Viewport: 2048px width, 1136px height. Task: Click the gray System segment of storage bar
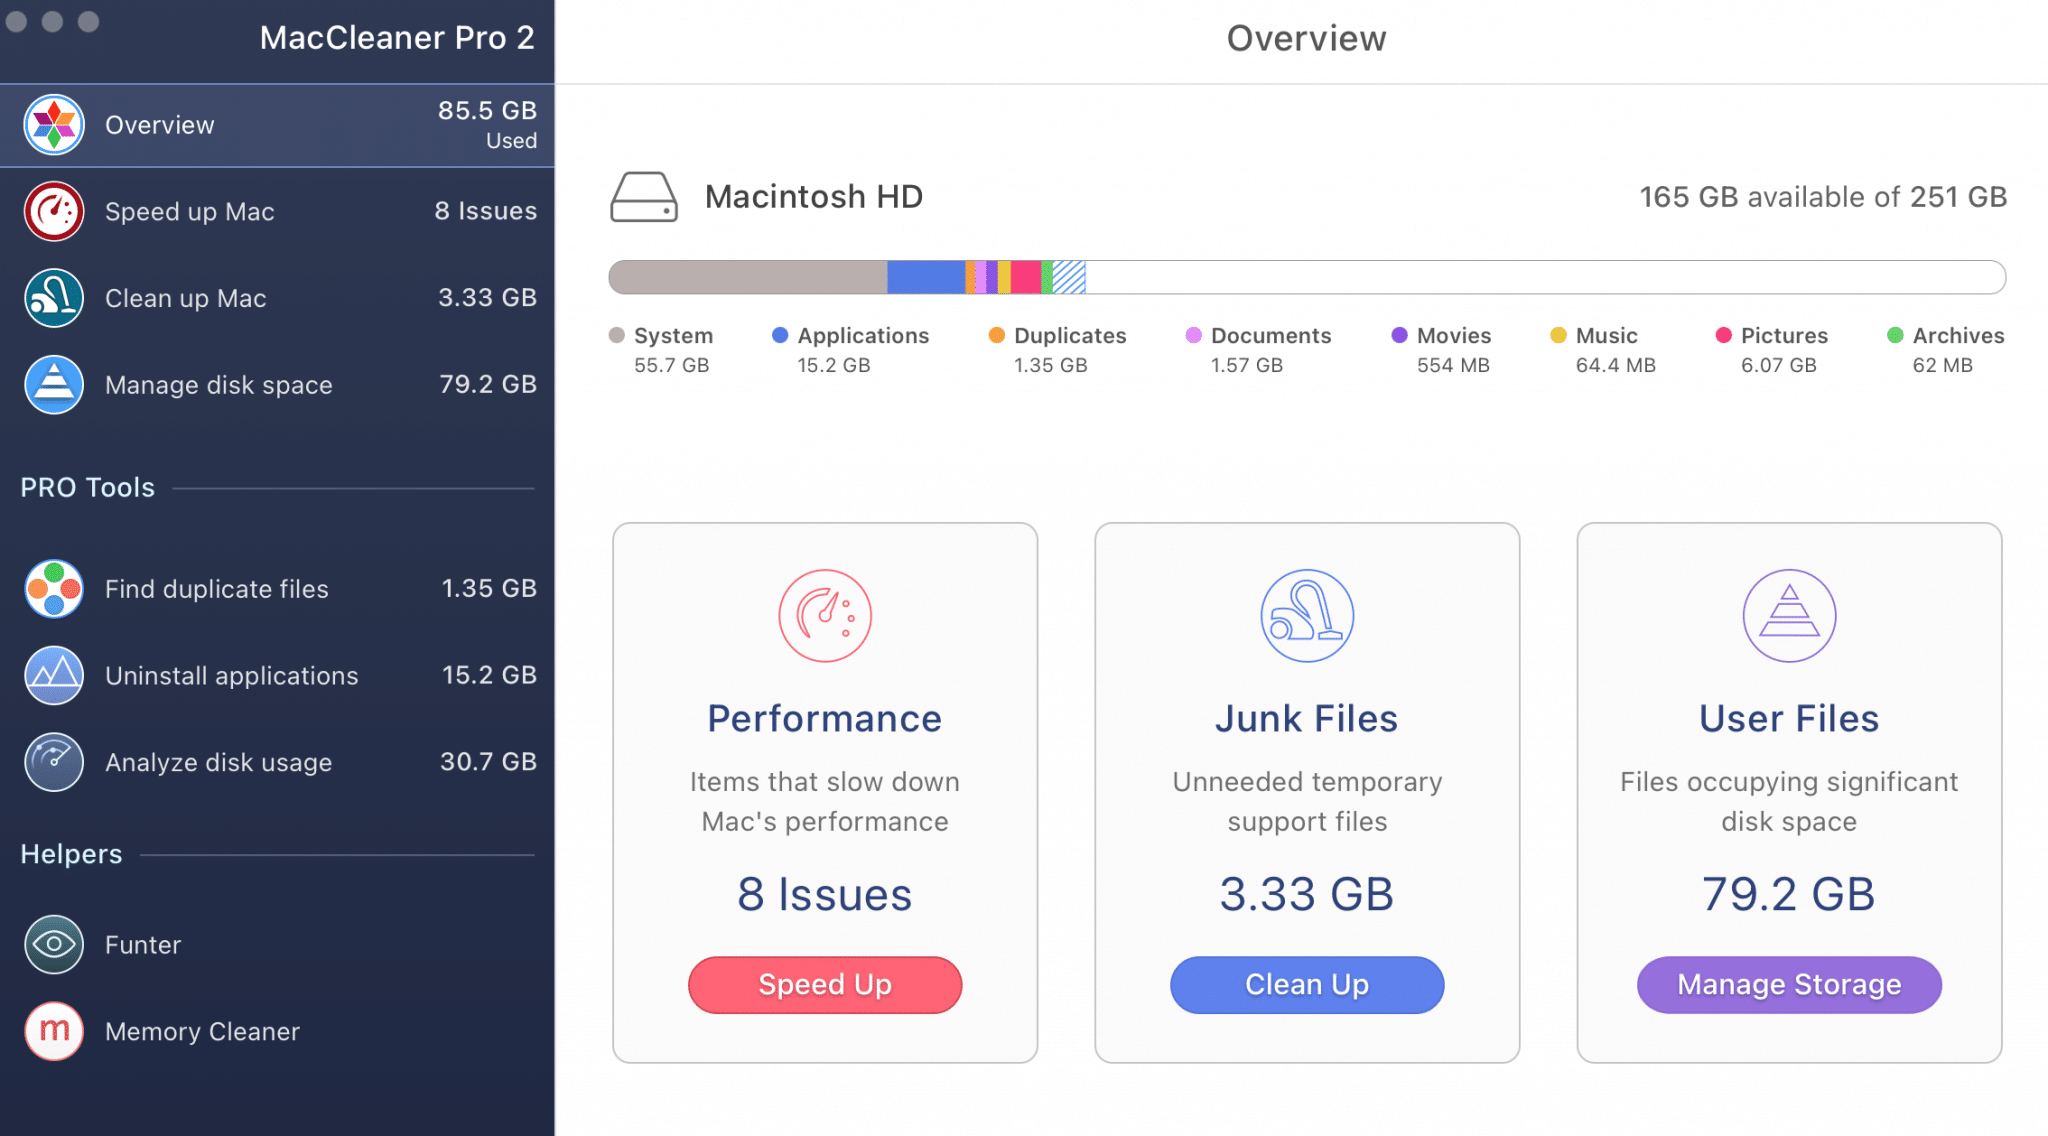point(747,277)
